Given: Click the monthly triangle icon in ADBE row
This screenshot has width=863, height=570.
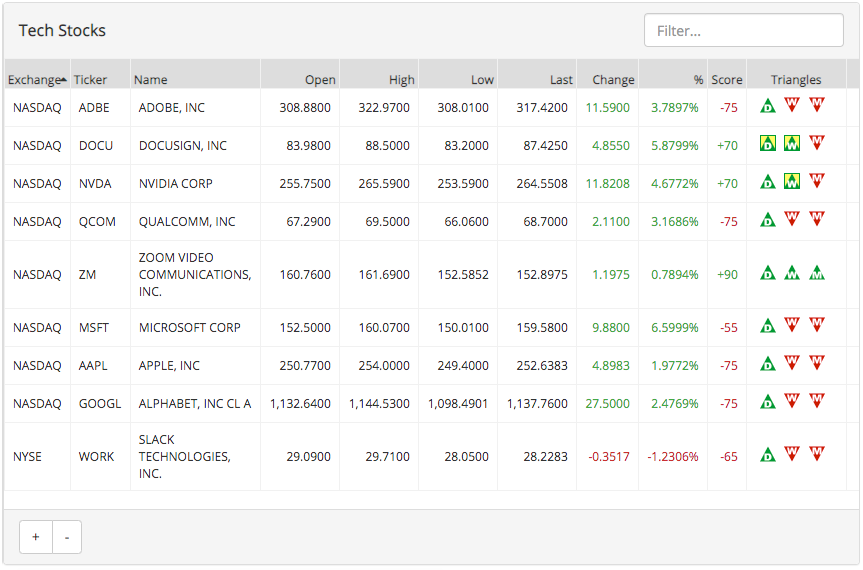Looking at the screenshot, I should pos(817,105).
